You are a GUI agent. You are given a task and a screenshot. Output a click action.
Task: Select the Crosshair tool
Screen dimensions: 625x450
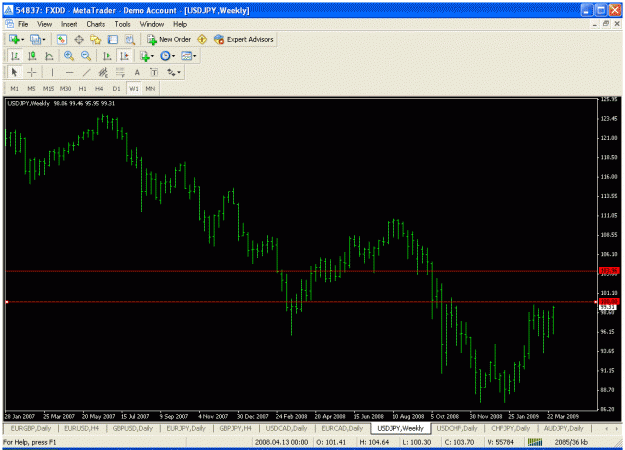pyautogui.click(x=32, y=72)
